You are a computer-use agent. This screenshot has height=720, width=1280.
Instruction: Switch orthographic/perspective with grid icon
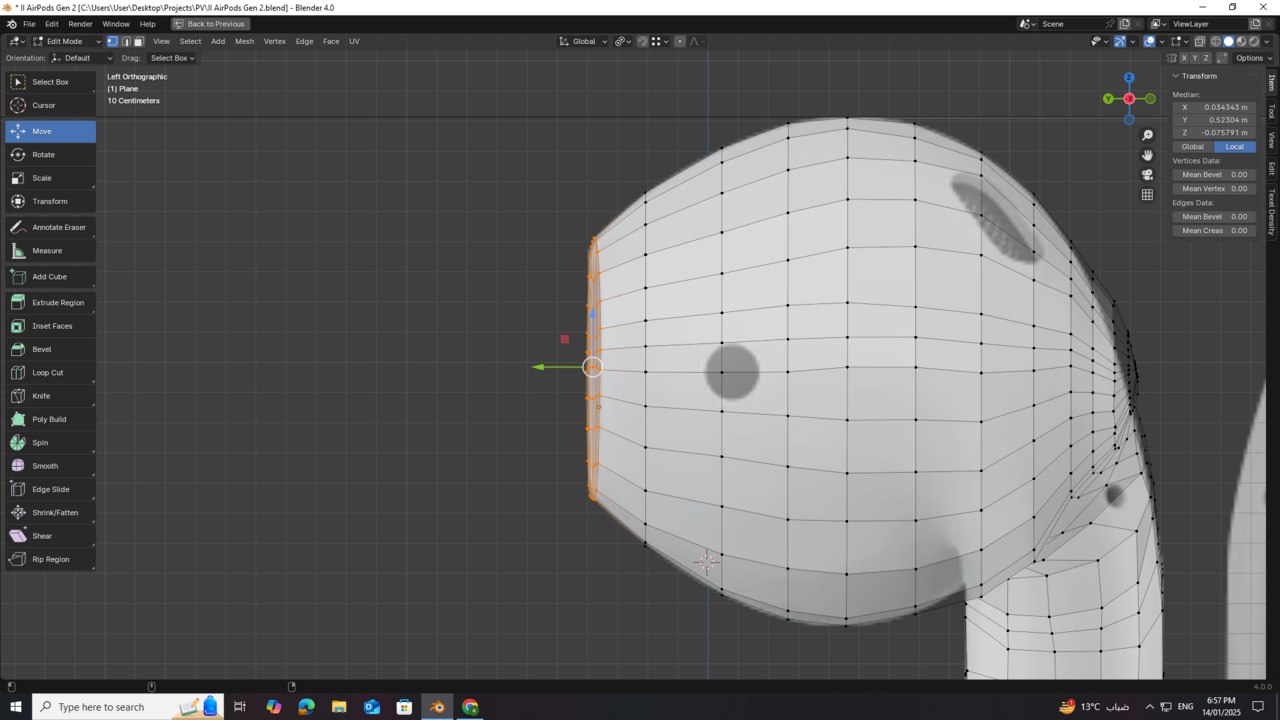coord(1147,195)
